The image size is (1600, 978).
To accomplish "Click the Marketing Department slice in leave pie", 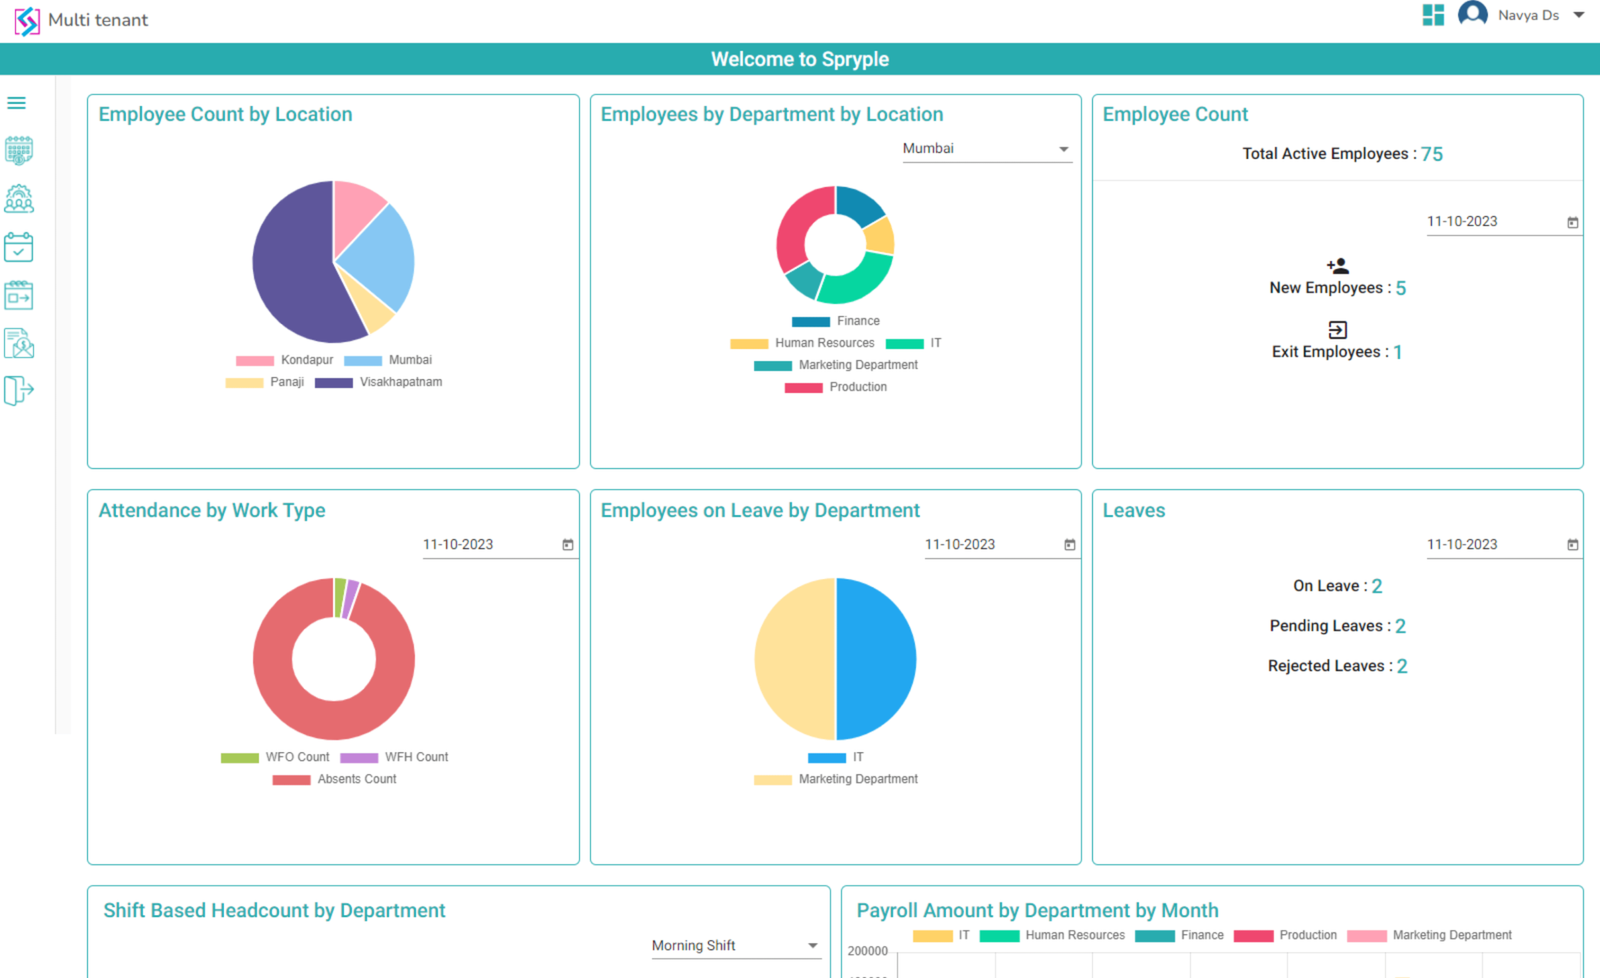I will click(x=795, y=657).
